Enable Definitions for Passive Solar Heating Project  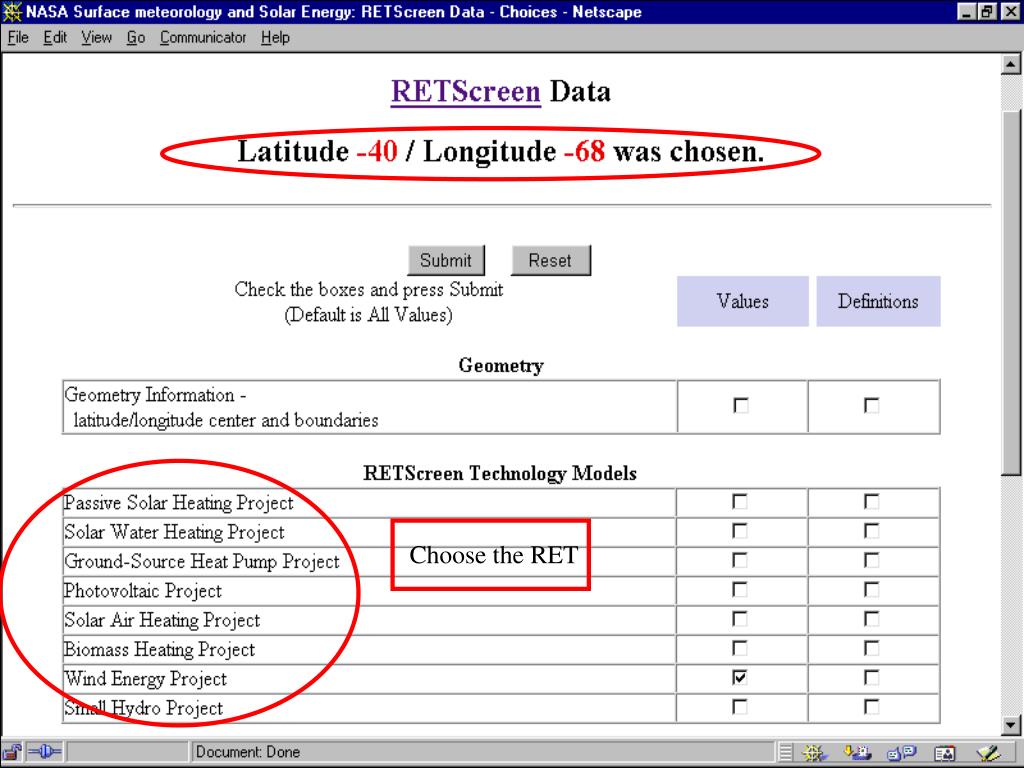(871, 502)
